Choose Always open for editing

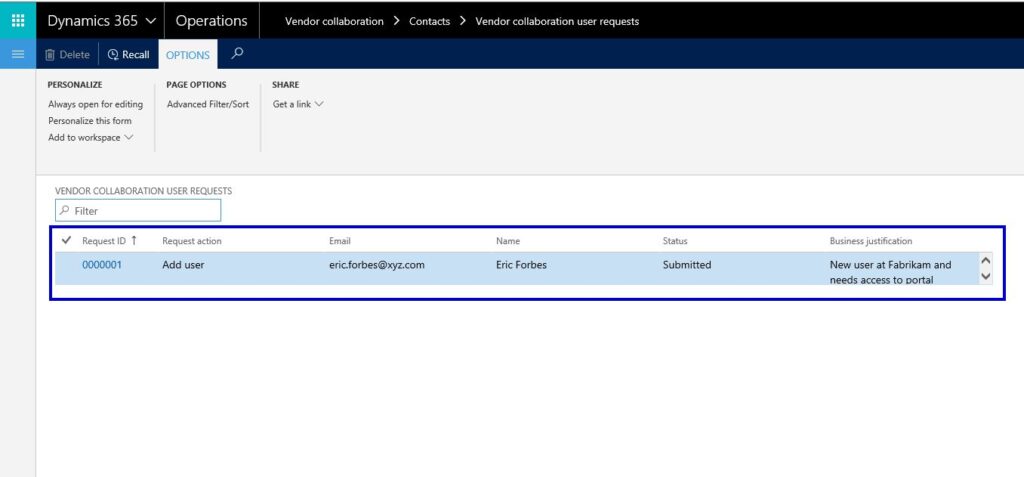[x=95, y=105]
